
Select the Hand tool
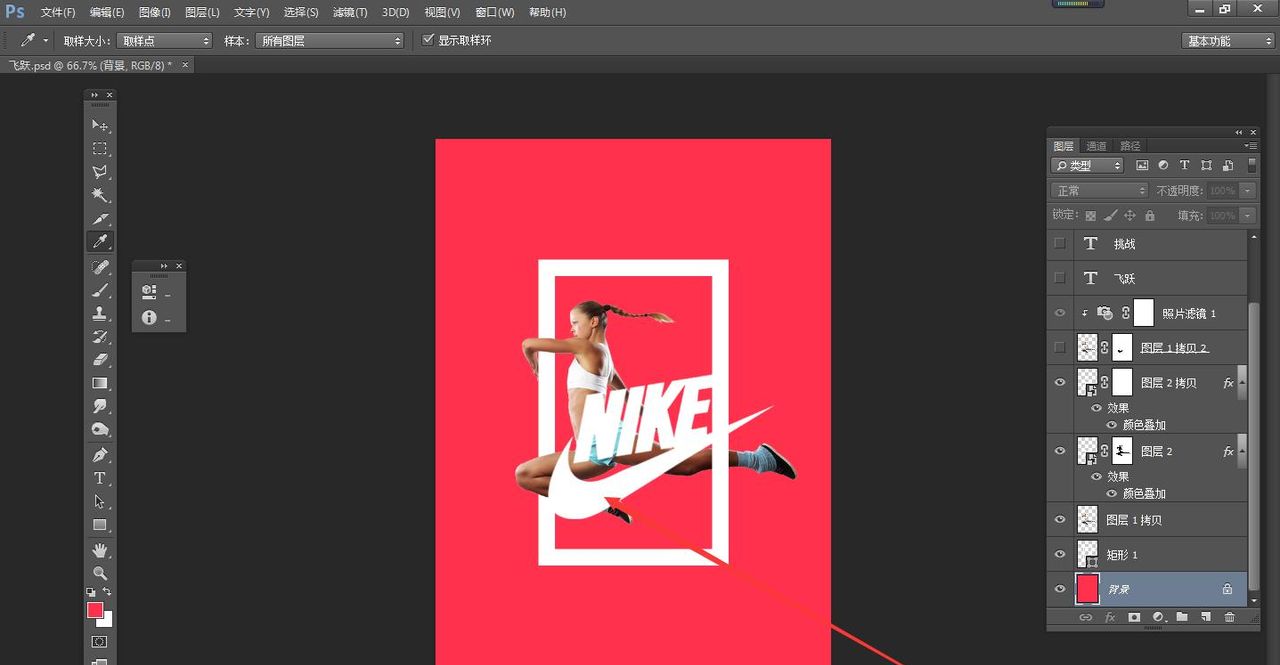[100, 550]
